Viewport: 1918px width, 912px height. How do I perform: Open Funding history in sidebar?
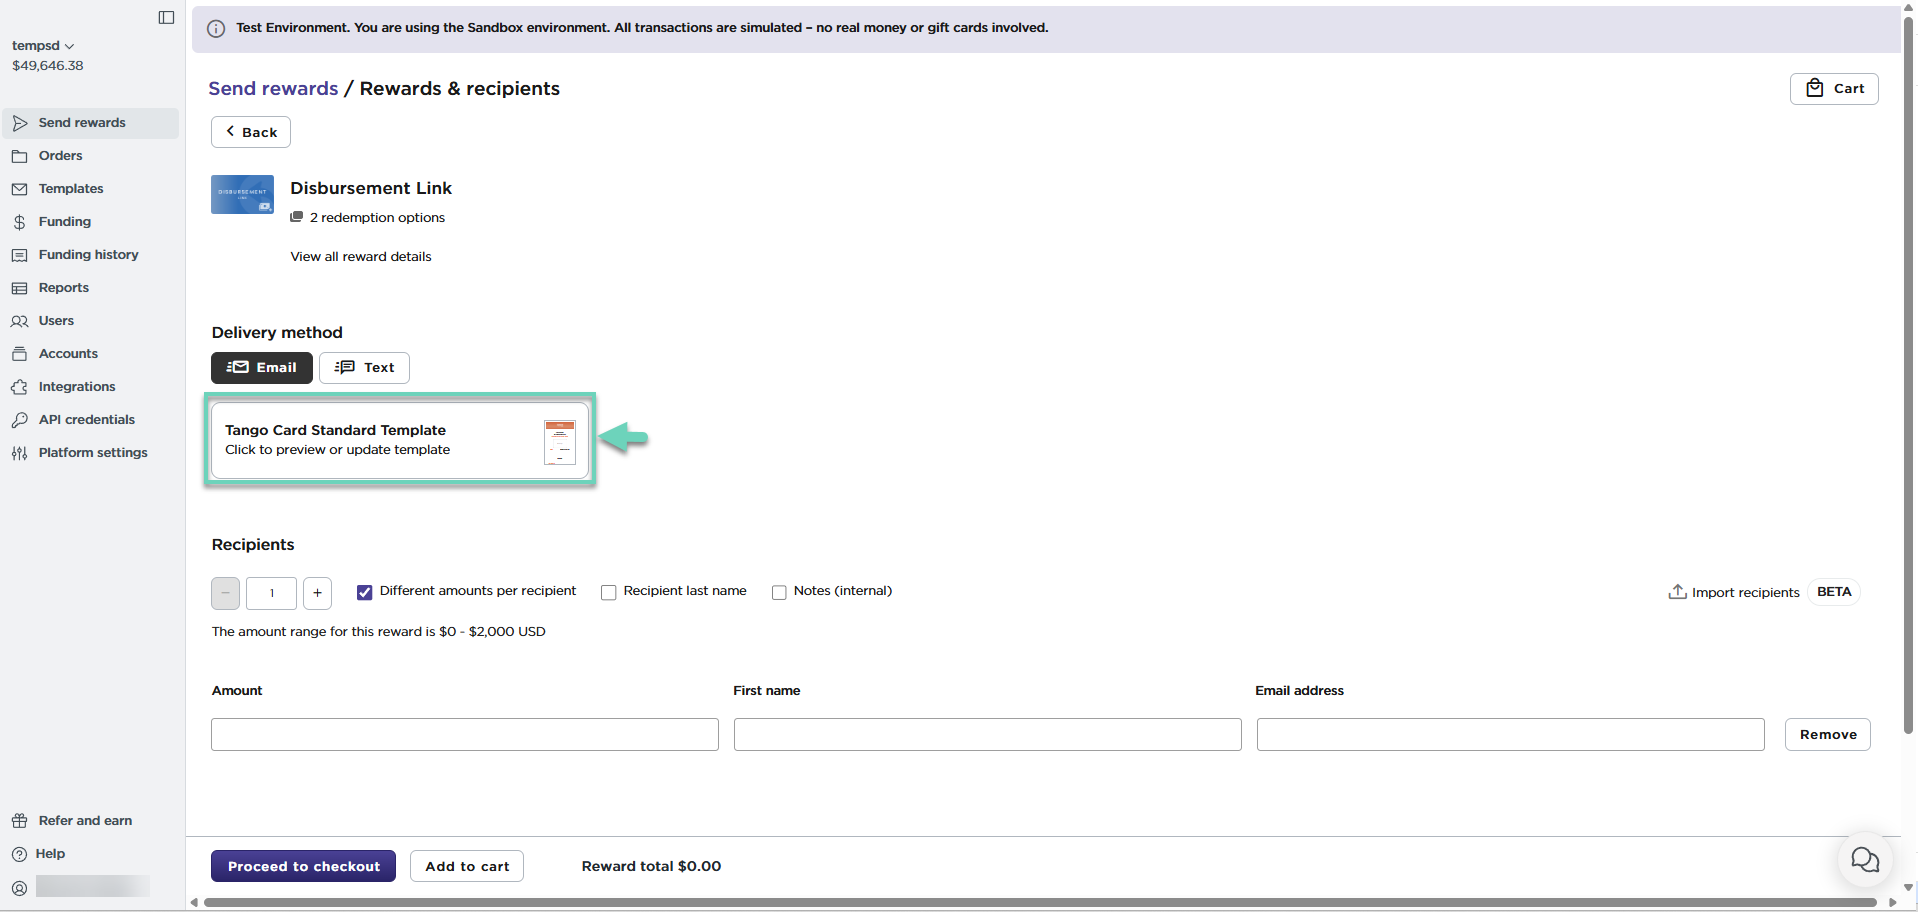[88, 255]
